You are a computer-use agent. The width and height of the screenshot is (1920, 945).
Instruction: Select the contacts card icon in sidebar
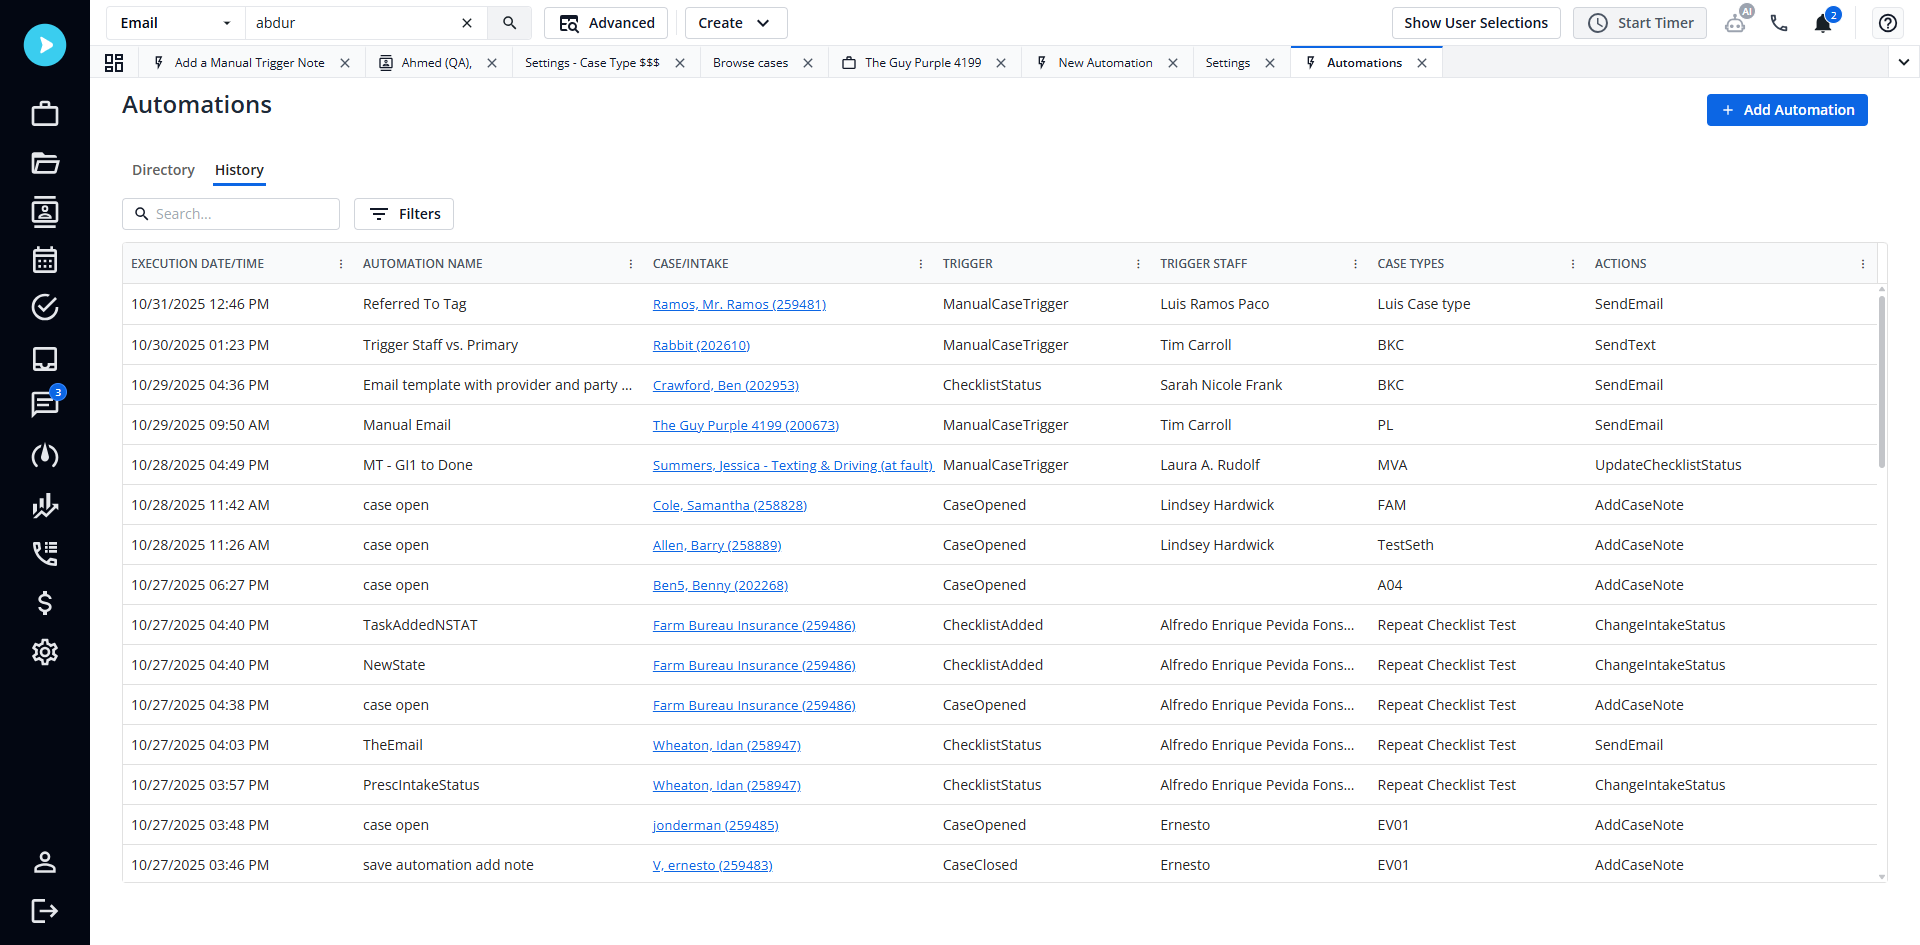pyautogui.click(x=45, y=212)
